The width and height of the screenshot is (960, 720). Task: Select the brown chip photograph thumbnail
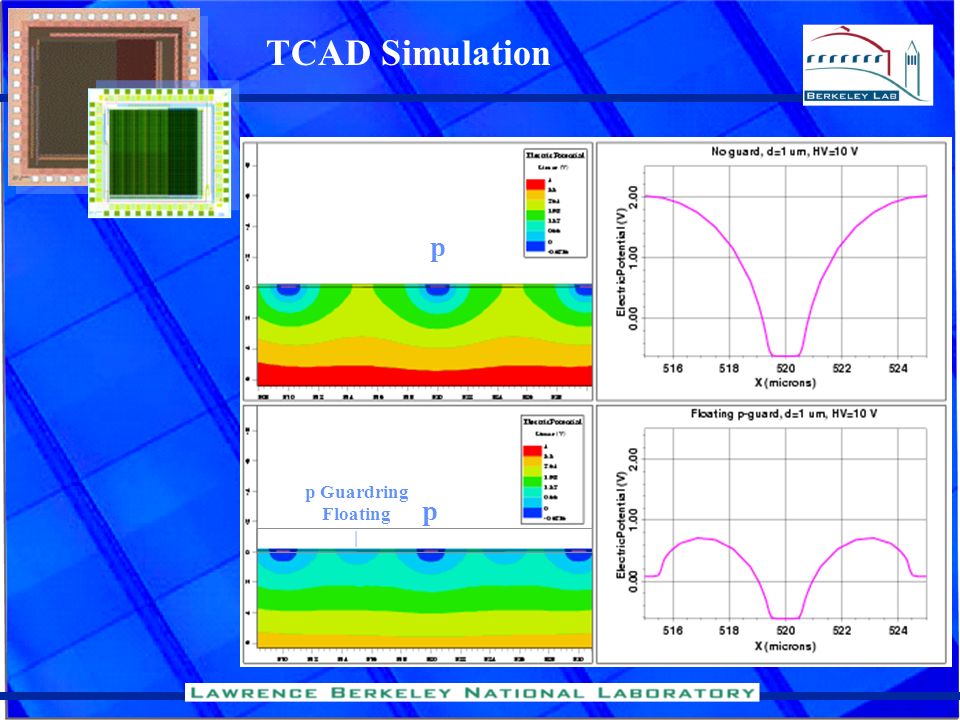click(104, 97)
